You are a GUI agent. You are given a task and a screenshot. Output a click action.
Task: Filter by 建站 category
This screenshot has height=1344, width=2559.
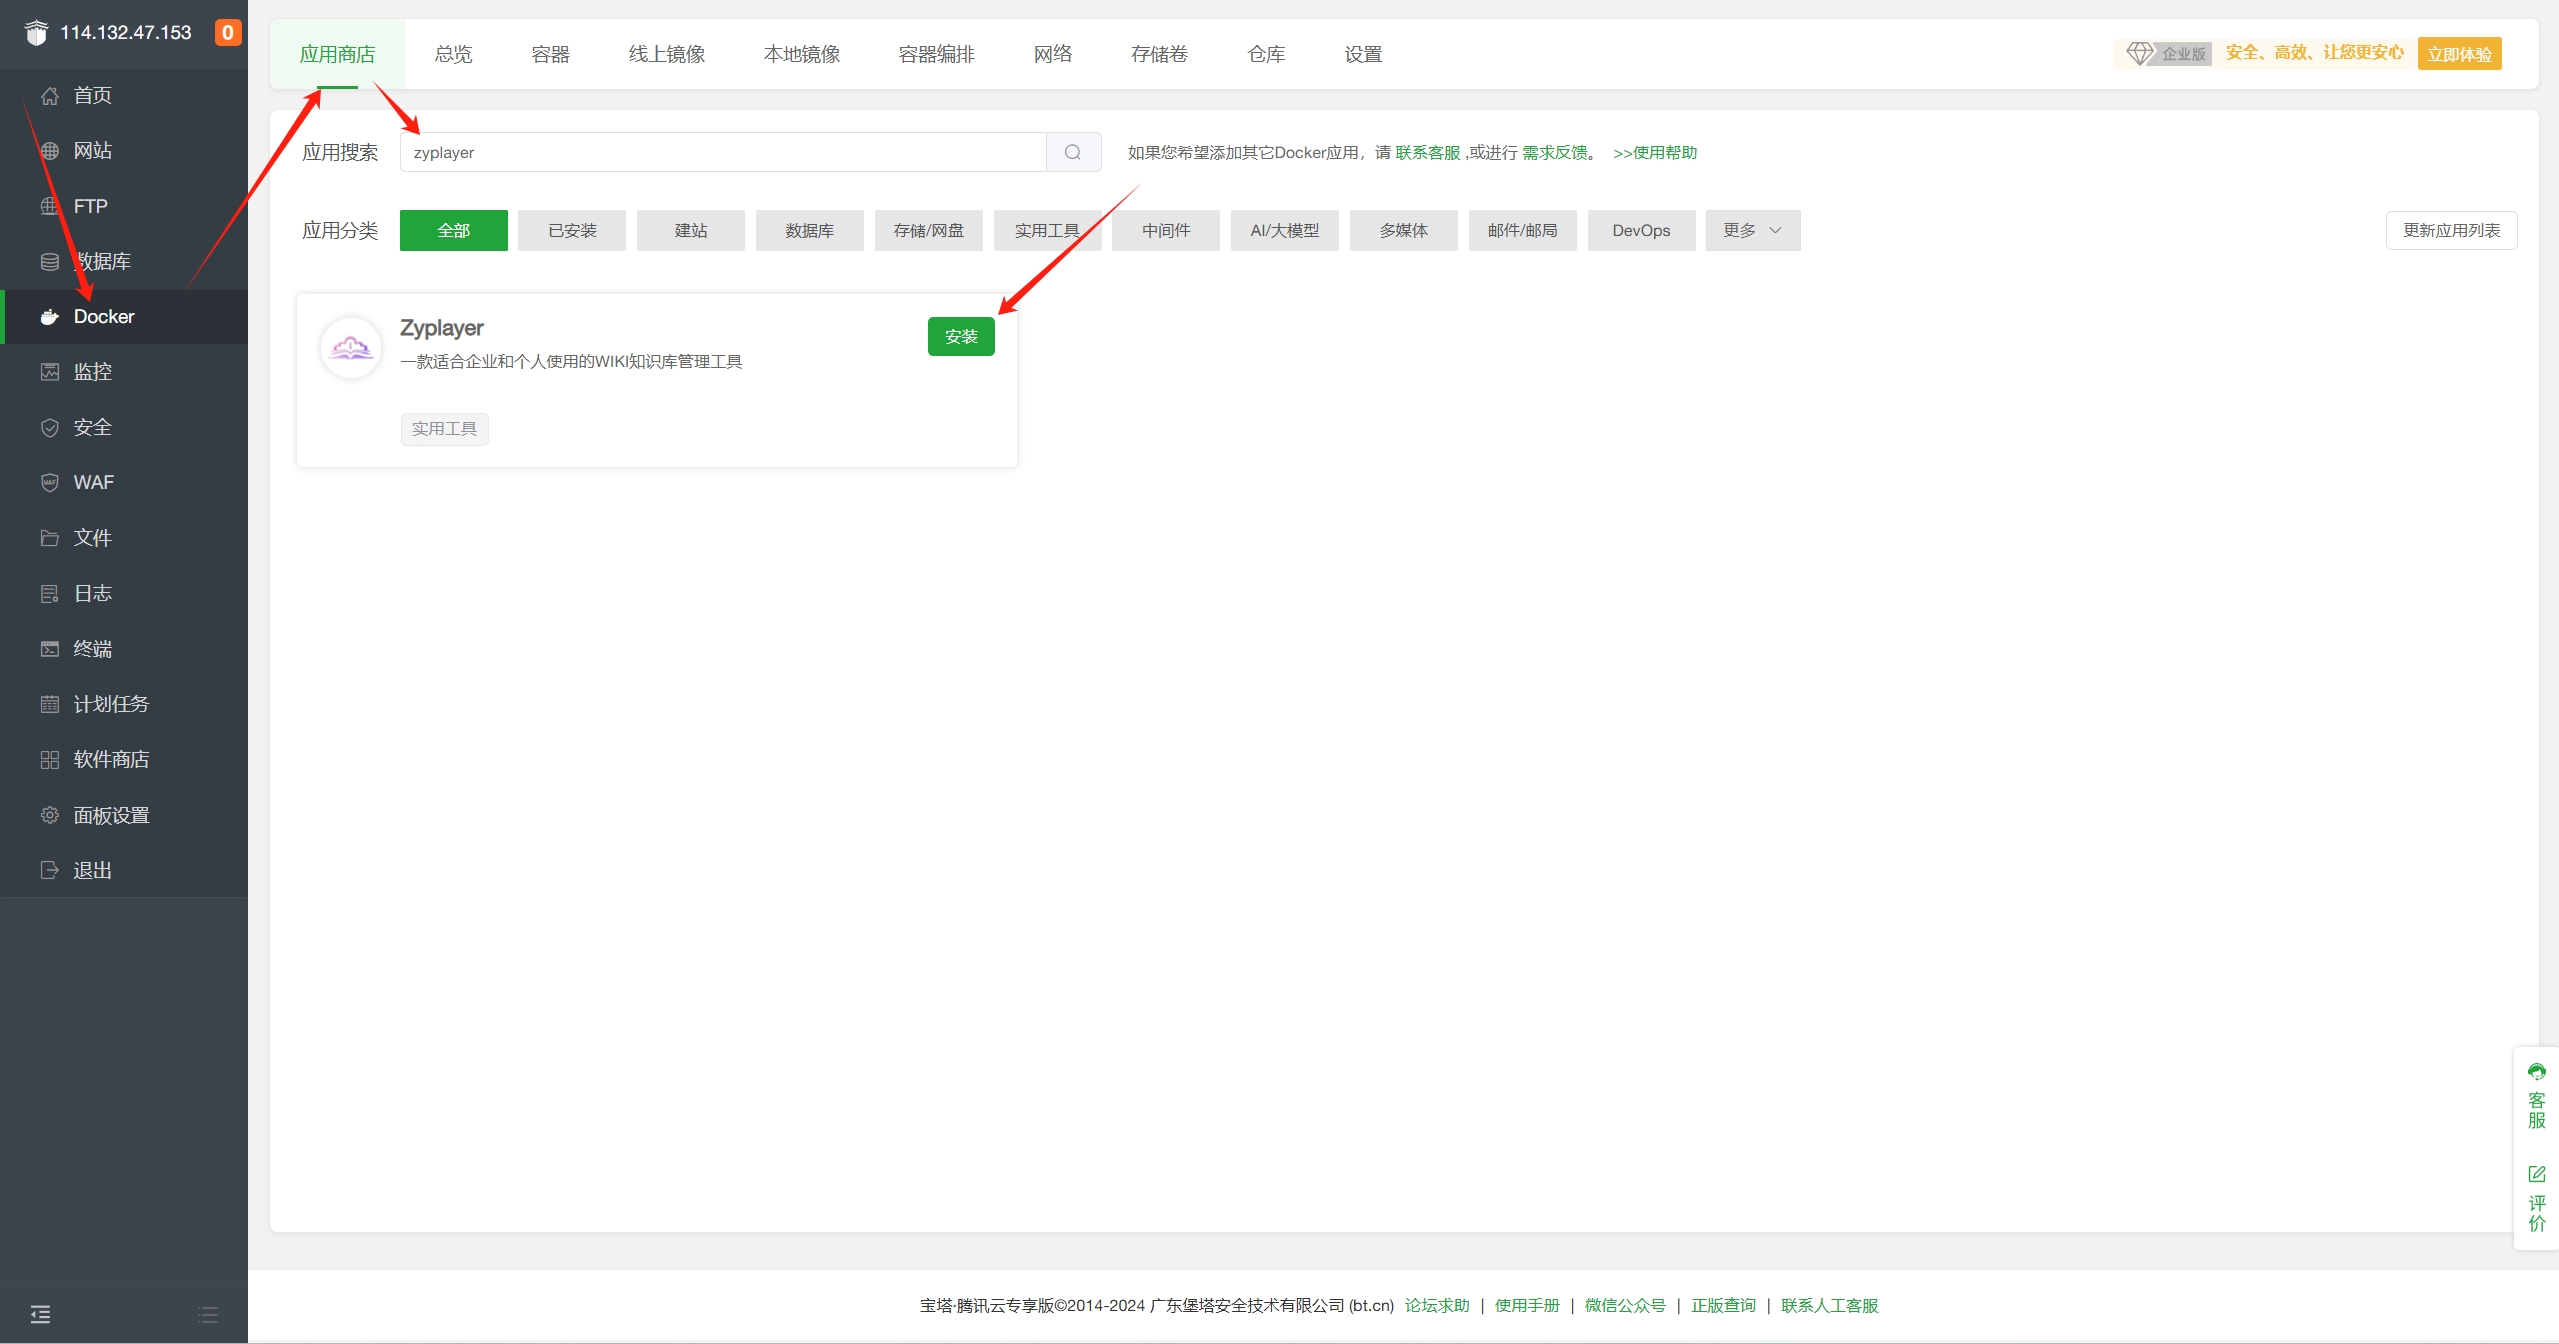[690, 230]
